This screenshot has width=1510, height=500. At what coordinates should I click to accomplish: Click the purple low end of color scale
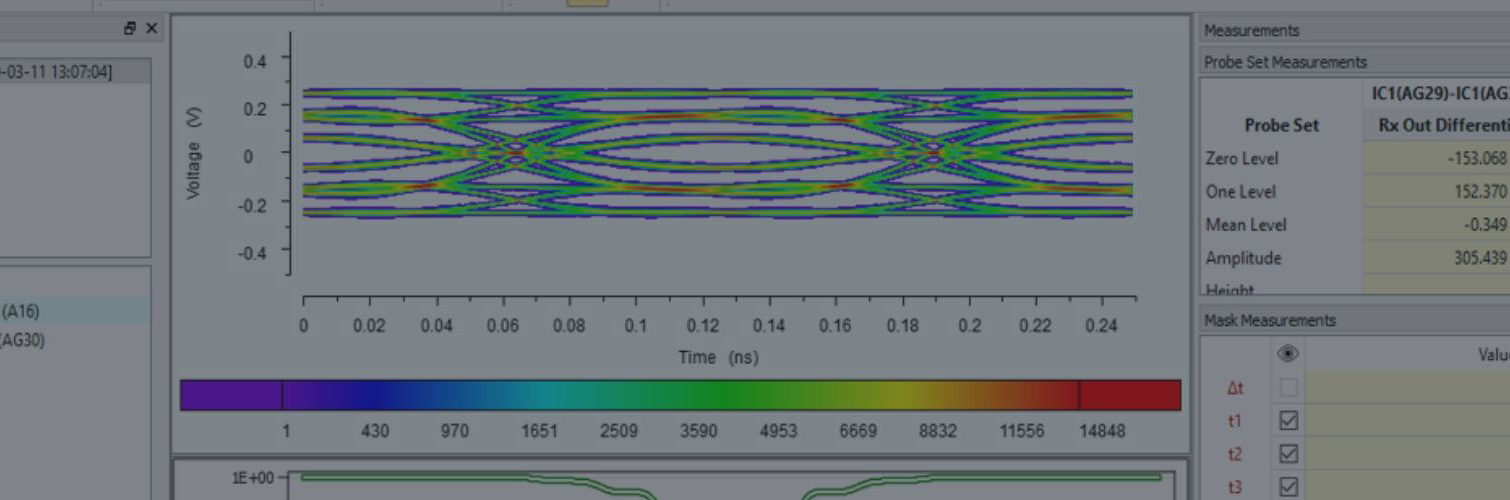click(x=230, y=395)
